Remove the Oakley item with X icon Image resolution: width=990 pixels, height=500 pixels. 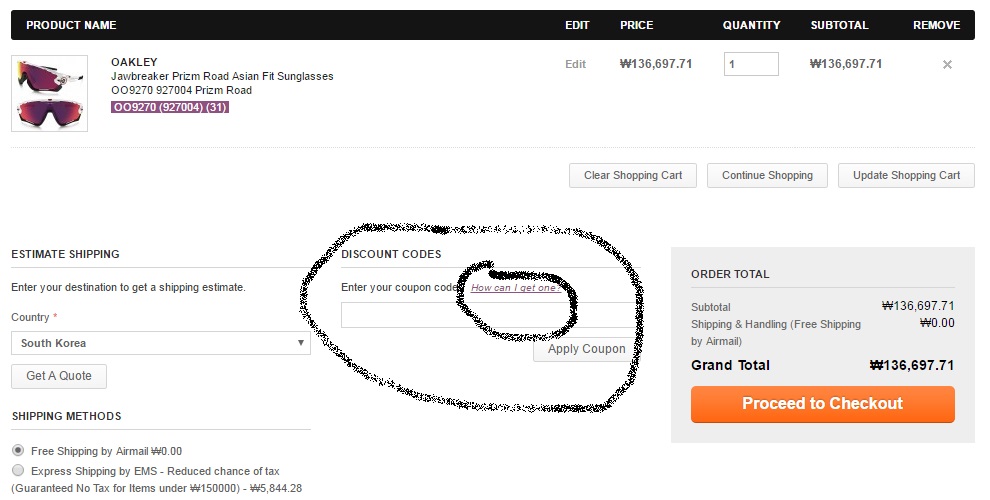(947, 65)
